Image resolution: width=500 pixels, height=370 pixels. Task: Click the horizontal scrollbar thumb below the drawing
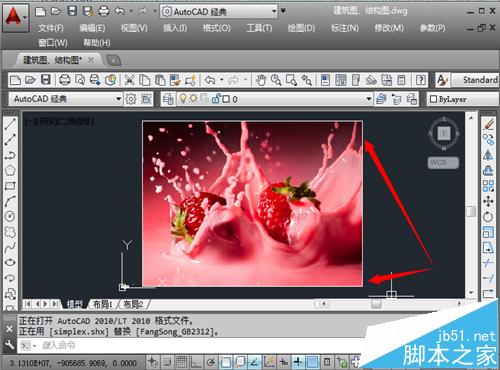click(x=376, y=304)
